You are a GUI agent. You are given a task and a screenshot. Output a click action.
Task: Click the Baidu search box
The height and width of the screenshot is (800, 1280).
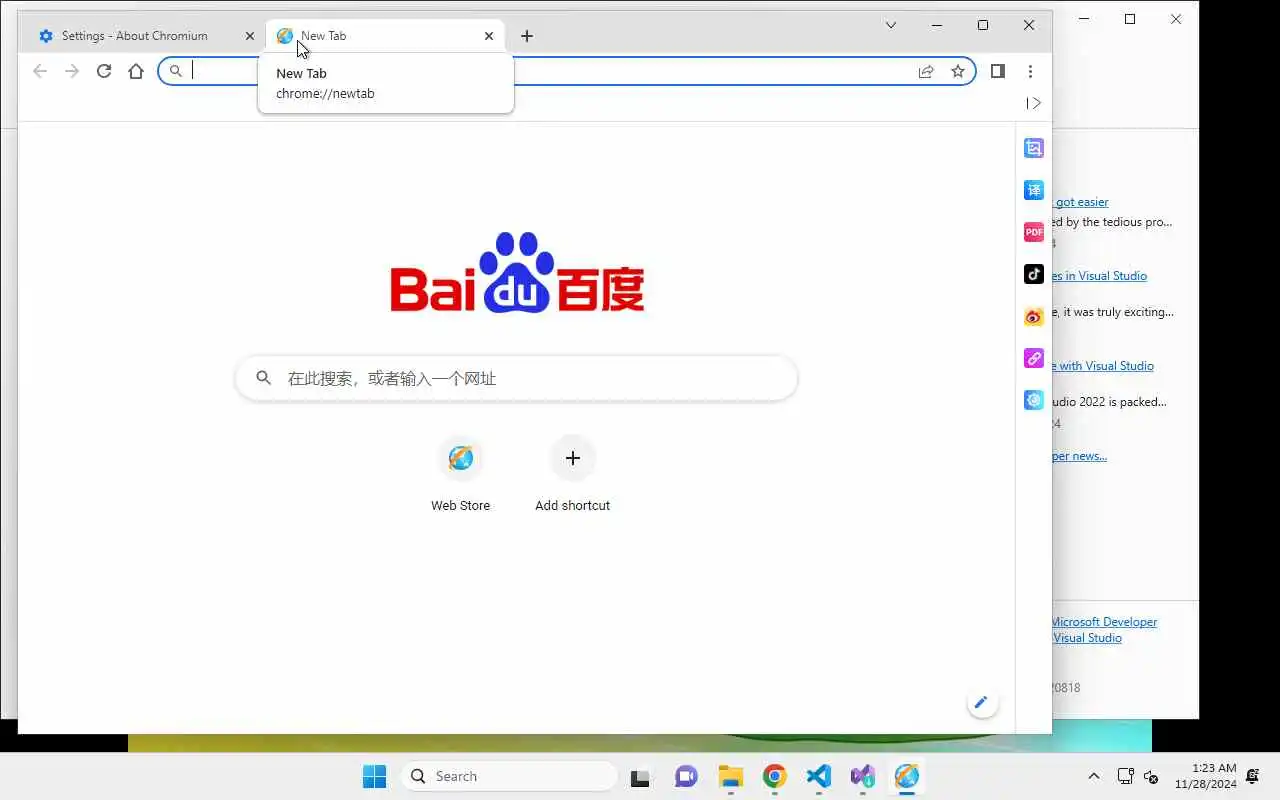click(517, 379)
